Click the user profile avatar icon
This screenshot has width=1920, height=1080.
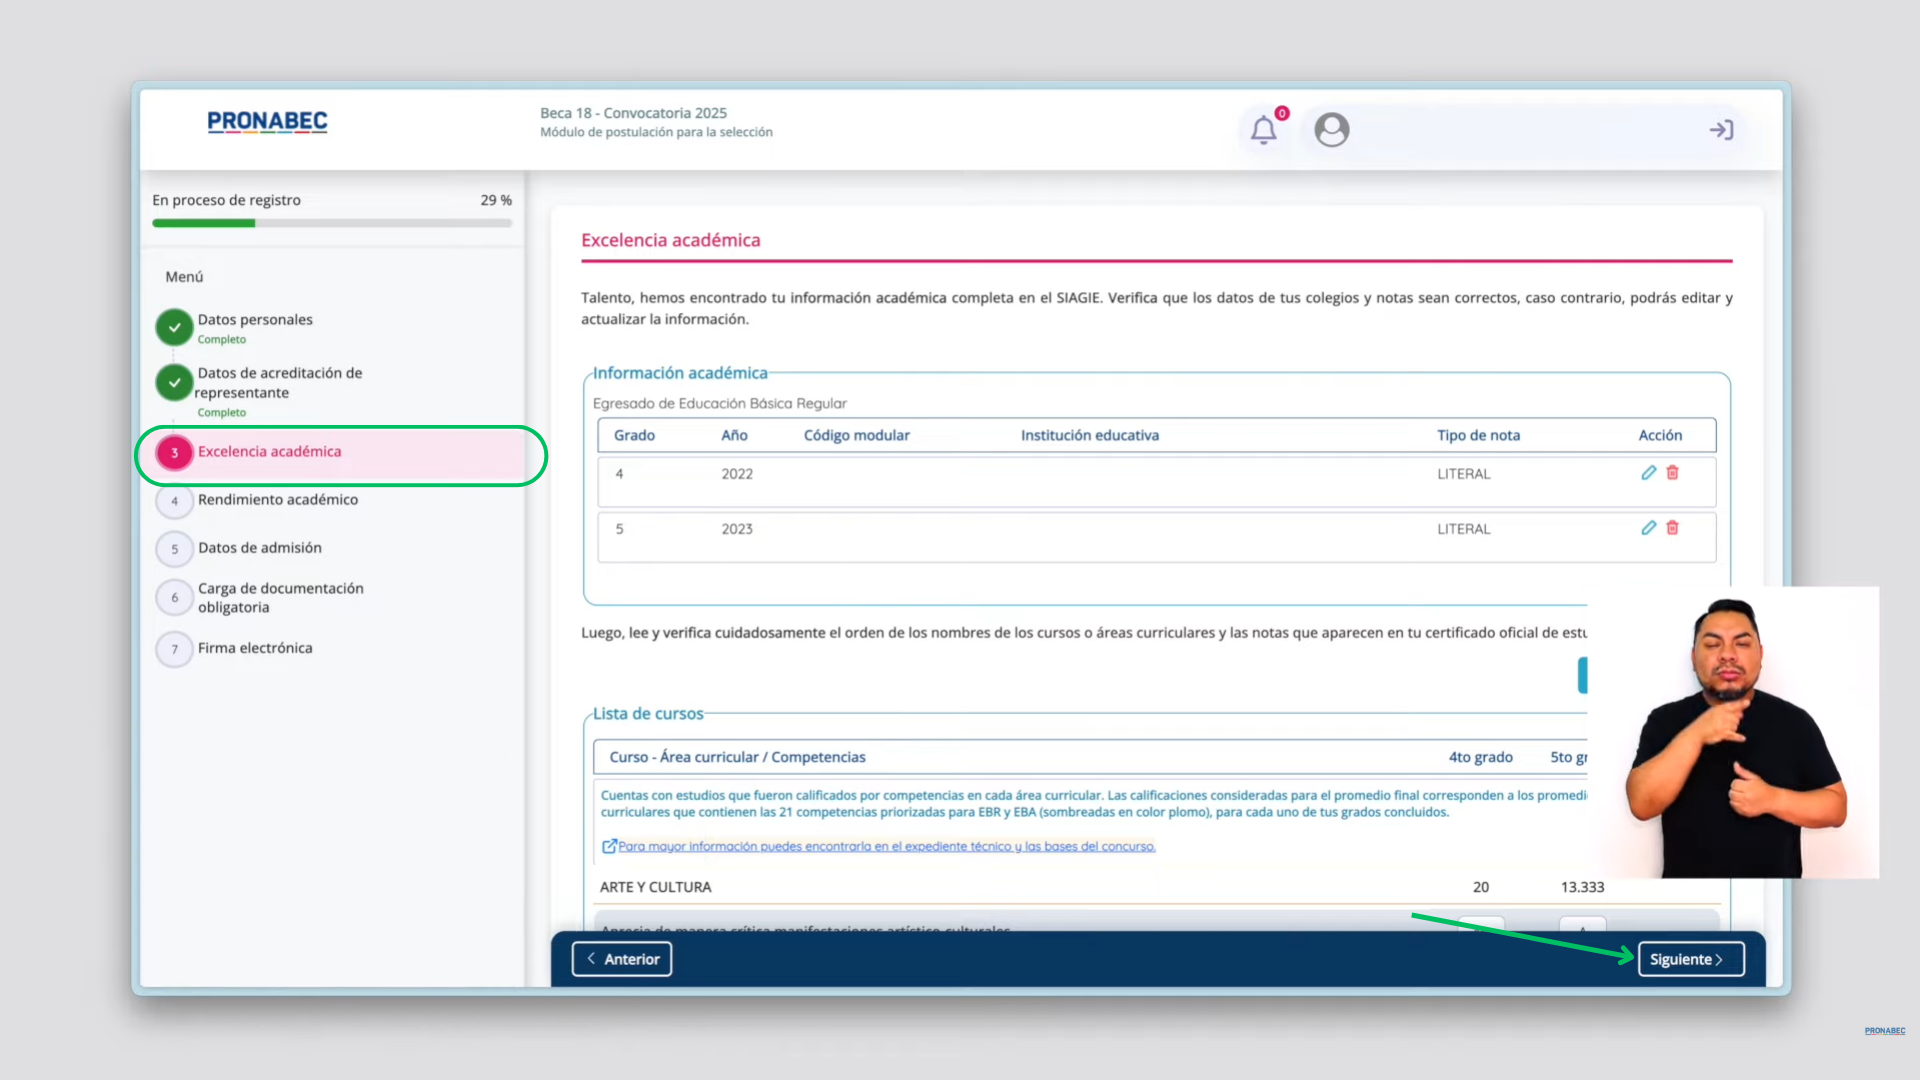(x=1331, y=130)
